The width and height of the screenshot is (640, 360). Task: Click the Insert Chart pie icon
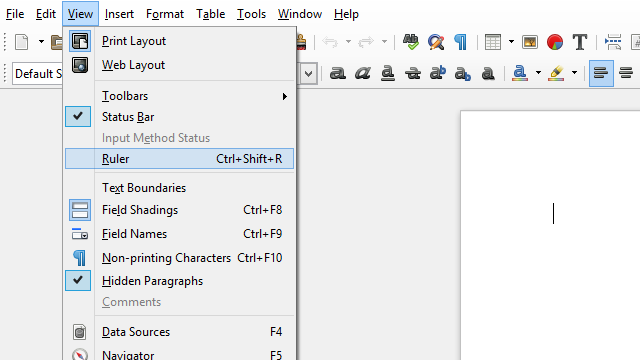555,42
